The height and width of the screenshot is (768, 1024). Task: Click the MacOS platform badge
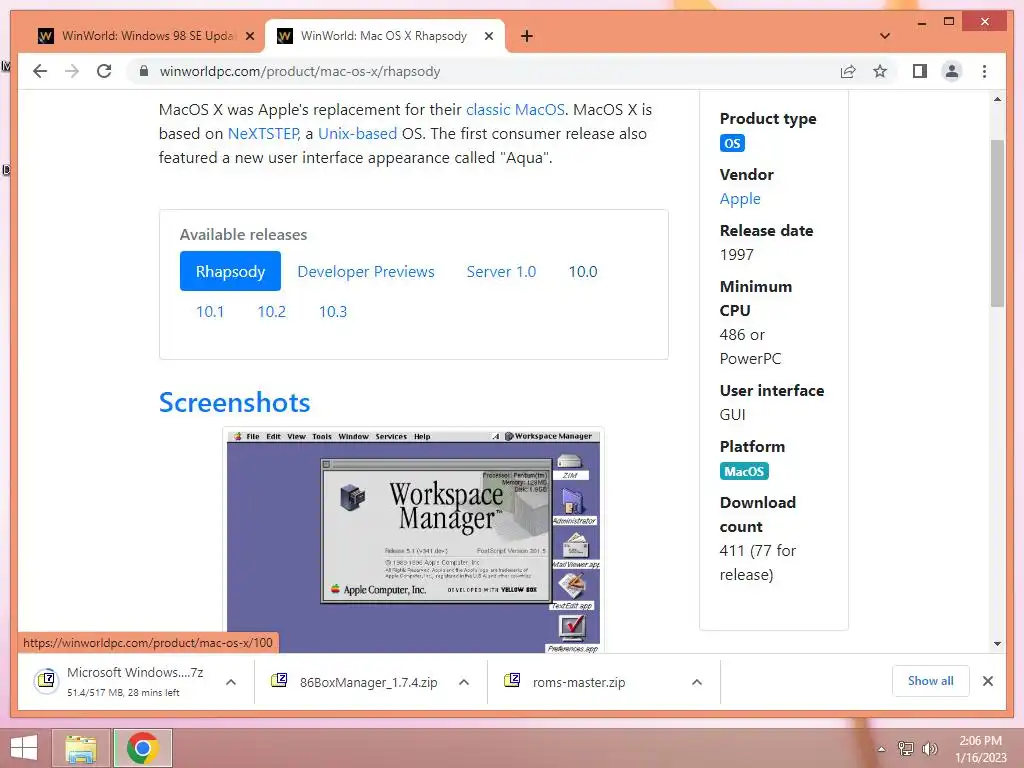[x=744, y=472]
